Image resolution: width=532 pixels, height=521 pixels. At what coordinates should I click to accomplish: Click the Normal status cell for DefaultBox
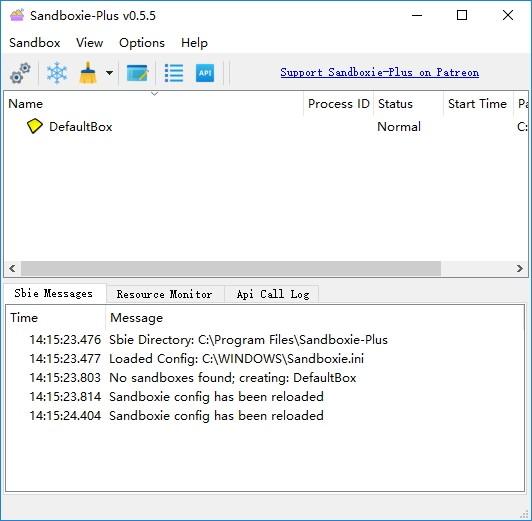399,127
